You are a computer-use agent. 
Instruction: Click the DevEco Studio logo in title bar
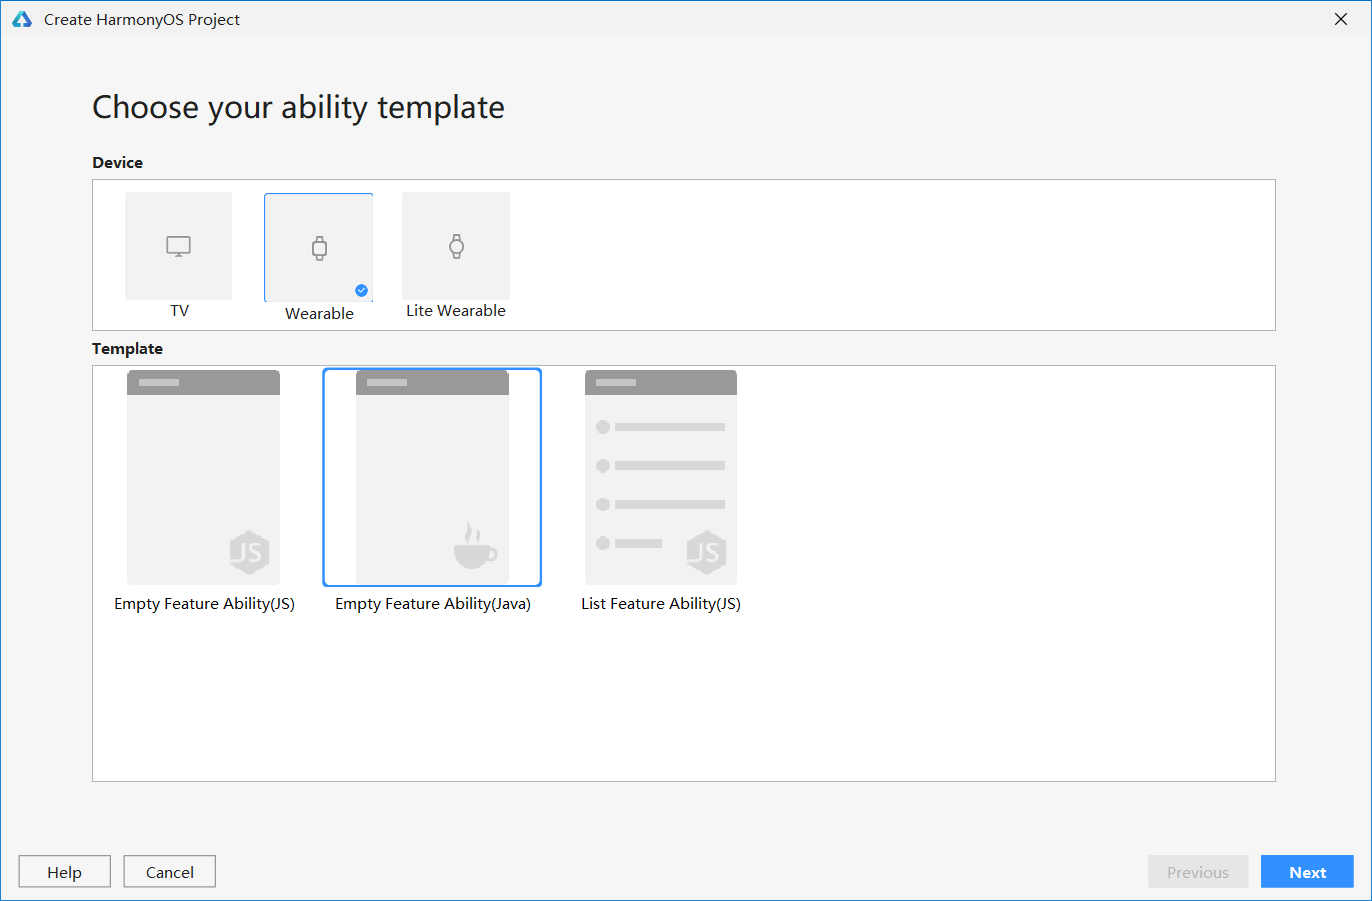(x=21, y=18)
